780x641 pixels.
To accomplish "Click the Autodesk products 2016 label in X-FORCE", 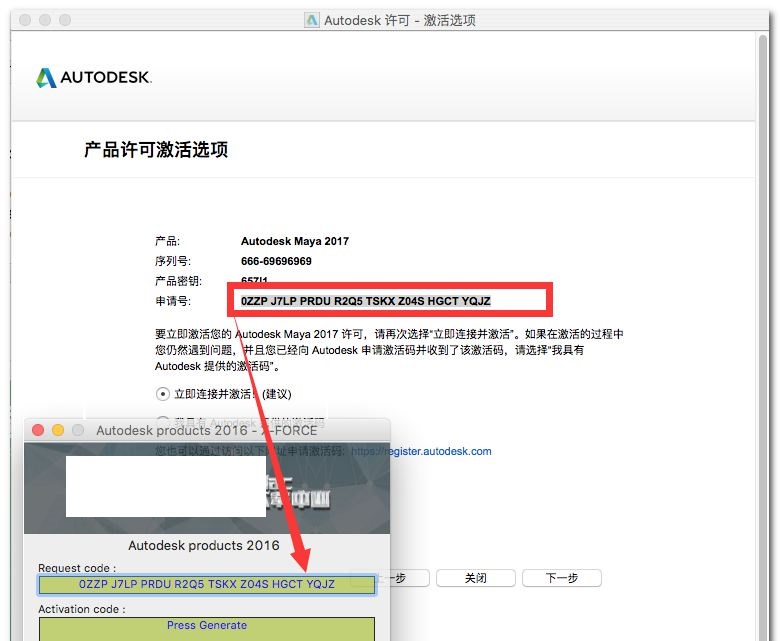I will pos(204,546).
